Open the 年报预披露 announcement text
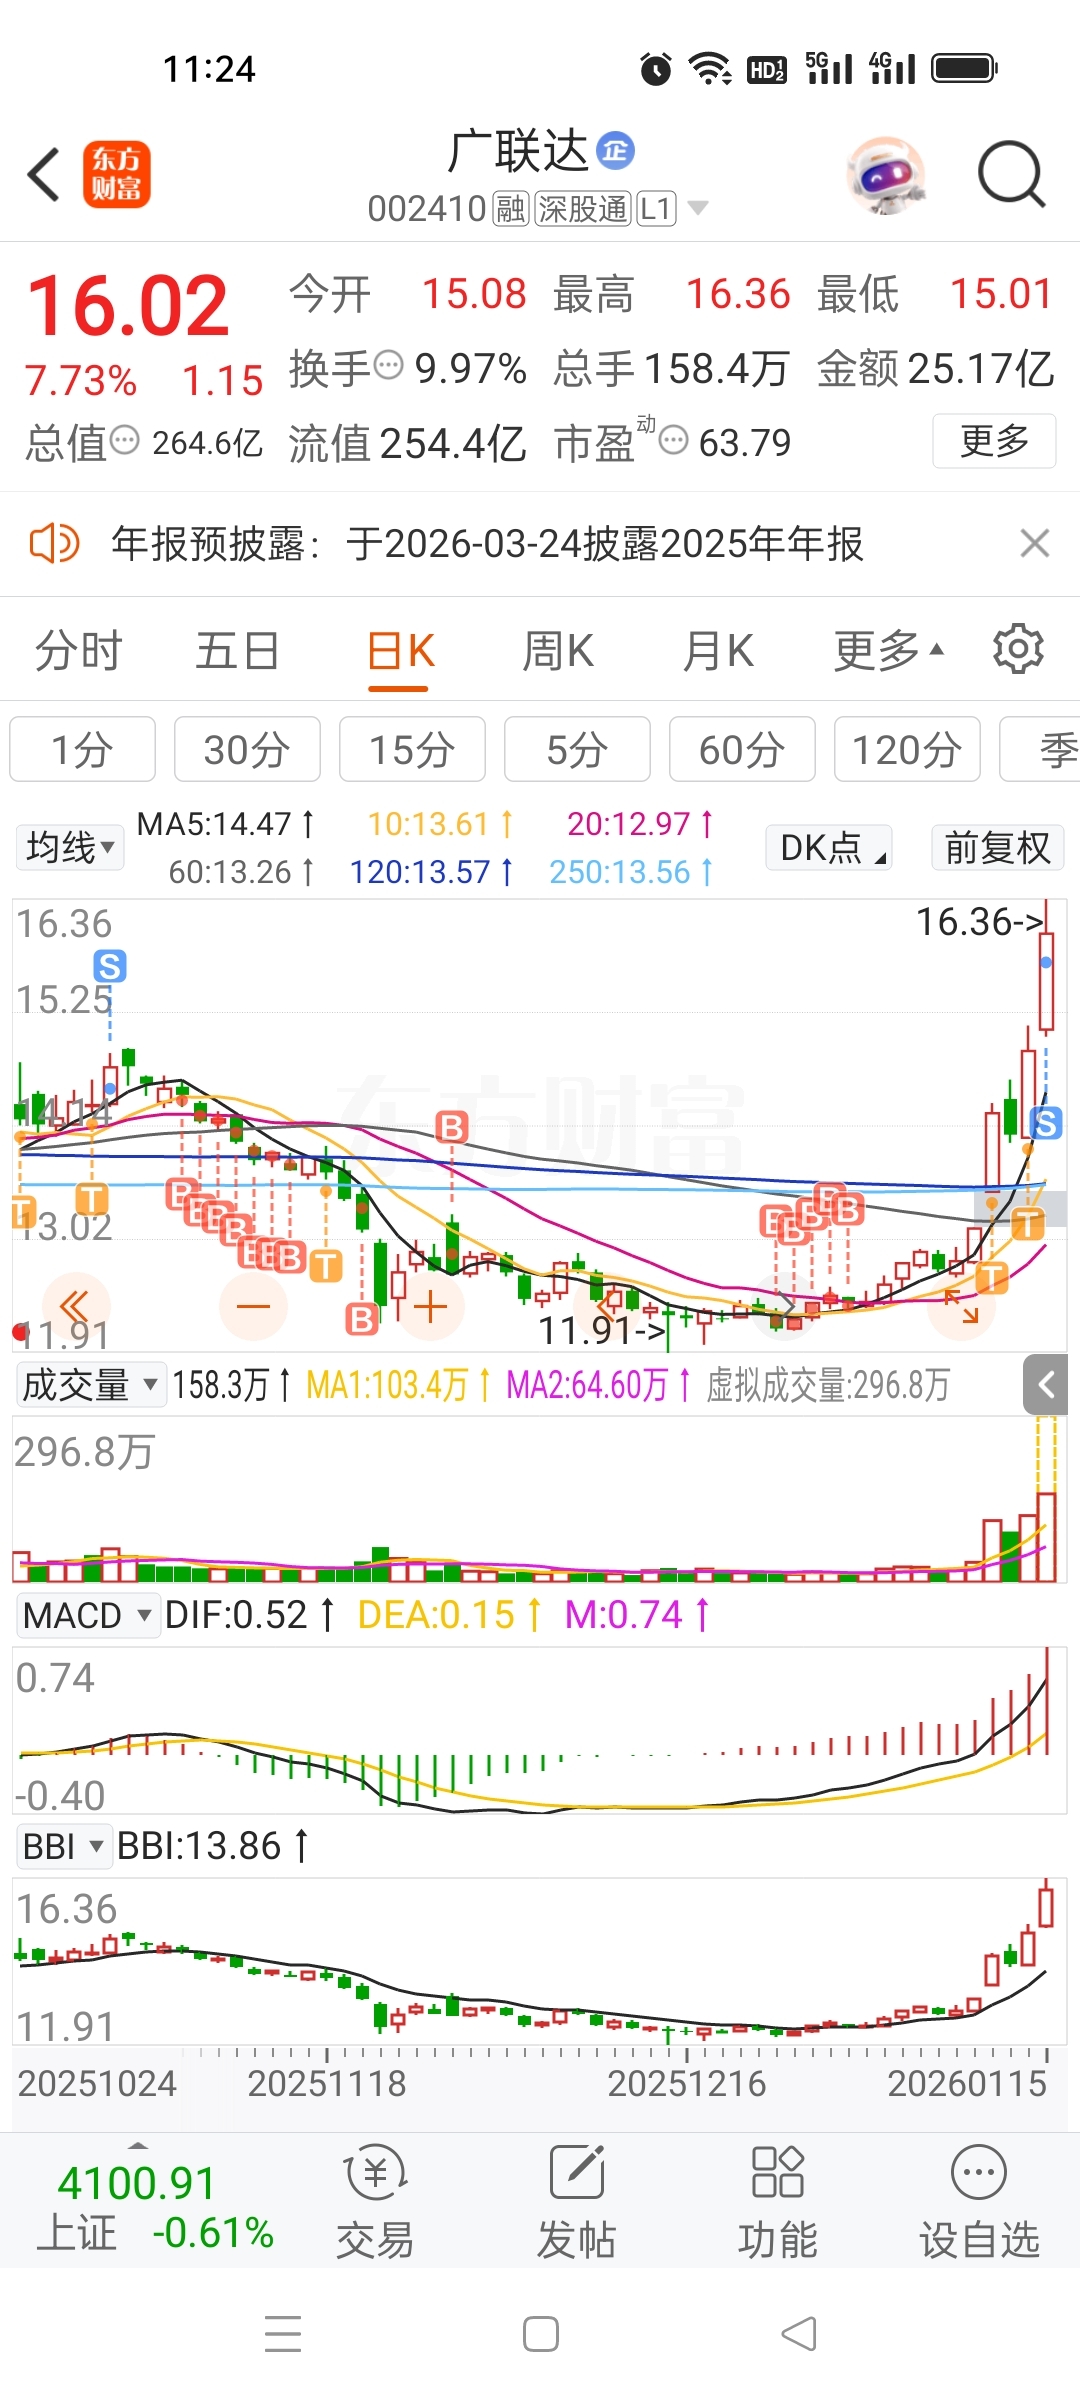Image resolution: width=1080 pixels, height=2400 pixels. click(487, 544)
